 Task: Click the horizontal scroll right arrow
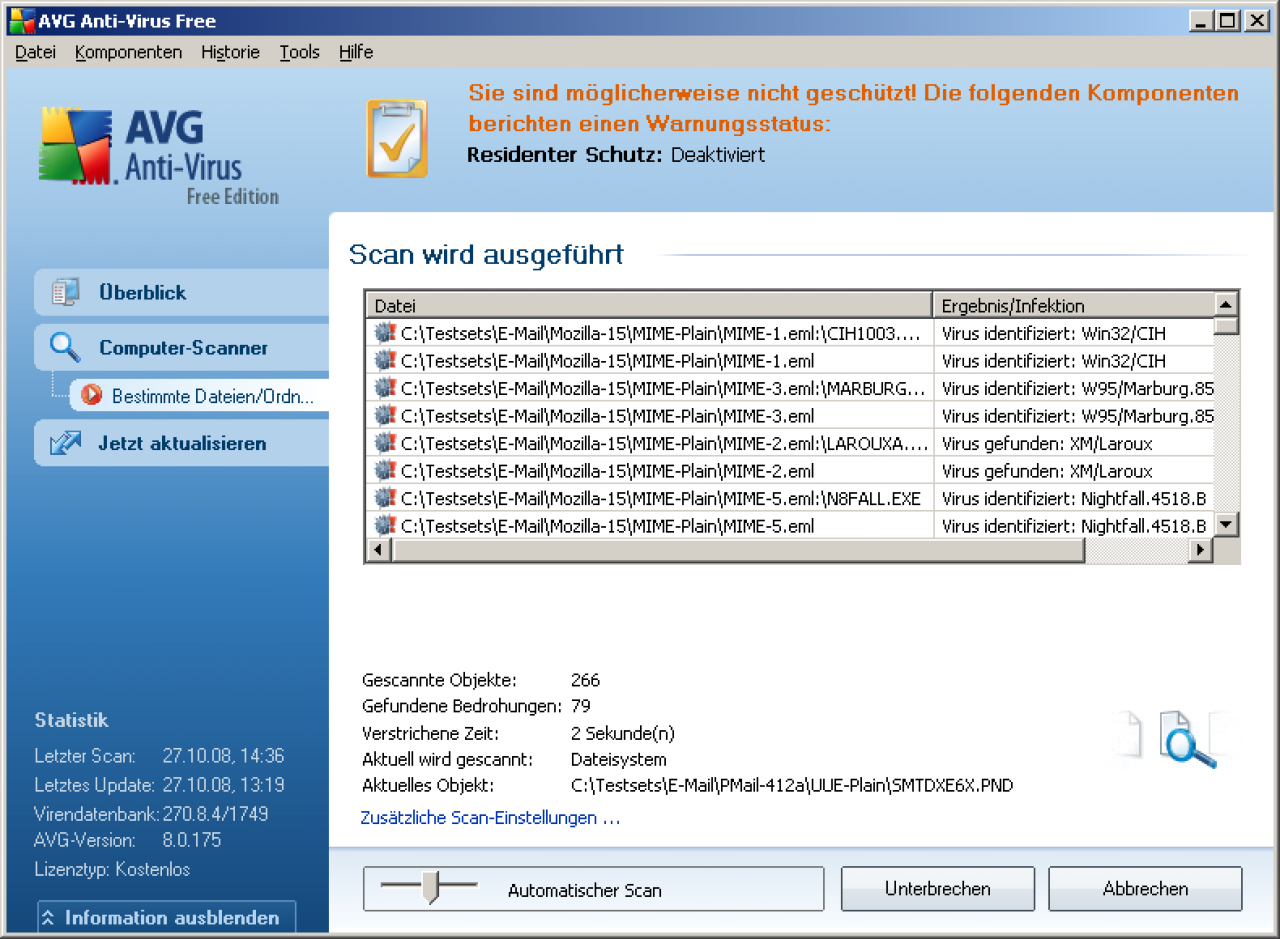coord(1200,550)
